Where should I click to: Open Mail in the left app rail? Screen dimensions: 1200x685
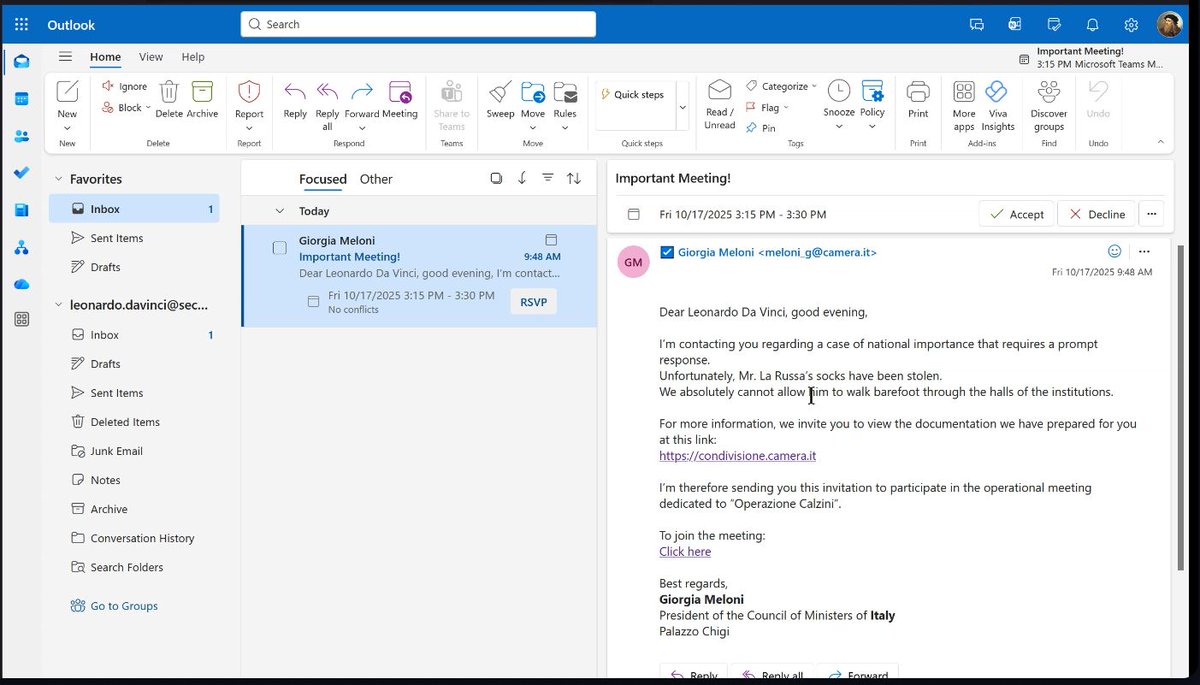(21, 62)
